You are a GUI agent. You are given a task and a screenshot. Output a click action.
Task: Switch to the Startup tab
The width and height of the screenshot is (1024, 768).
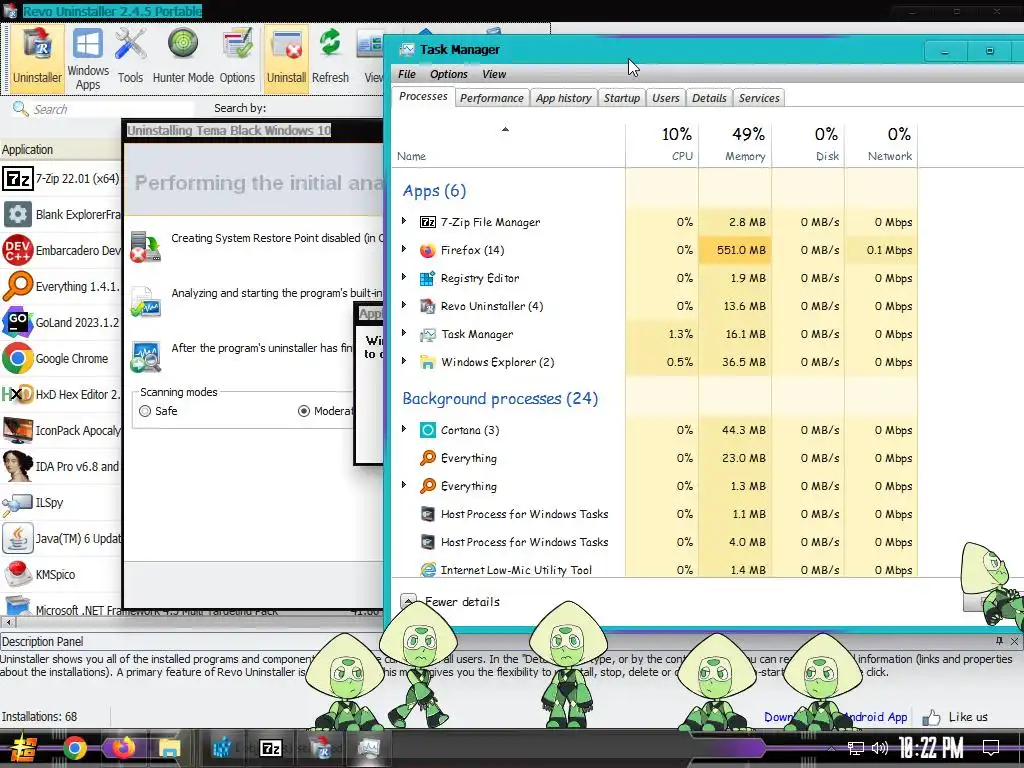[x=622, y=98]
